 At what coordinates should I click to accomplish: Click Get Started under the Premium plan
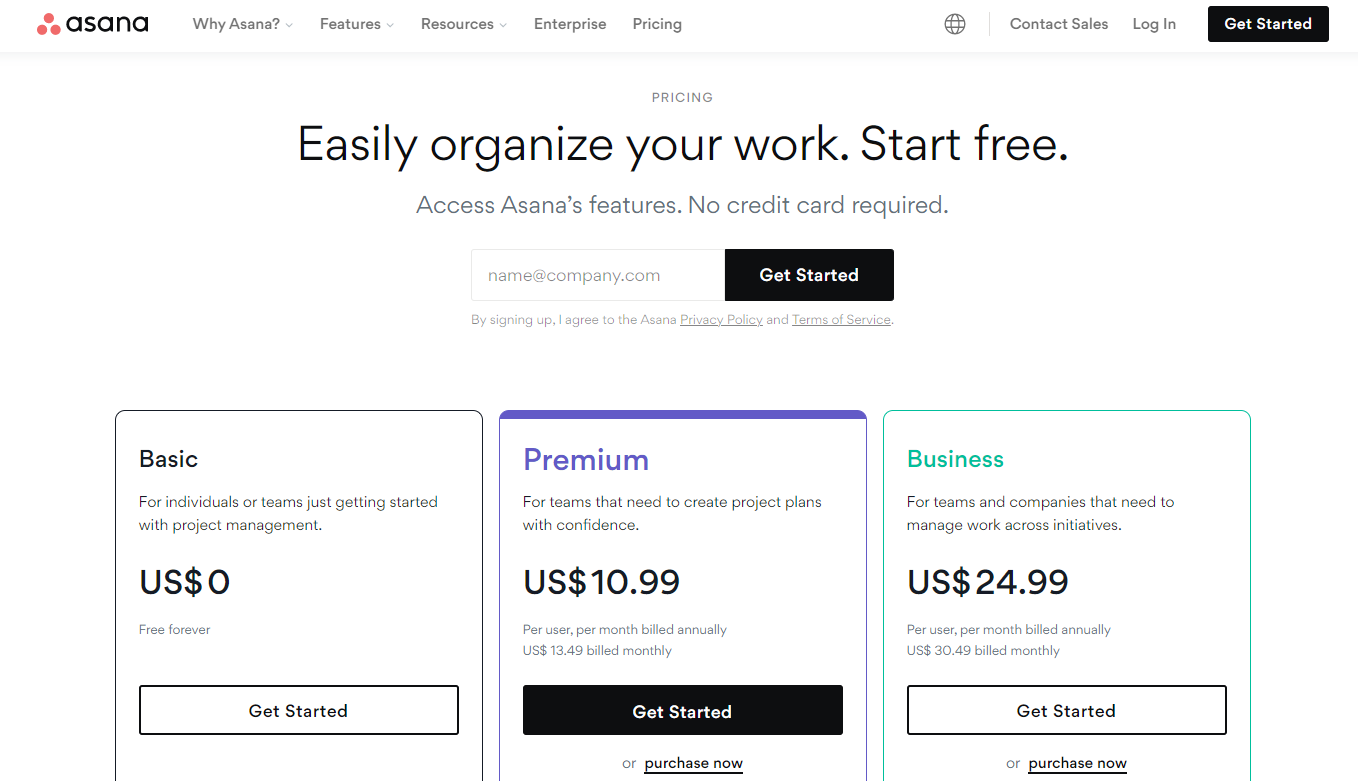coord(682,711)
